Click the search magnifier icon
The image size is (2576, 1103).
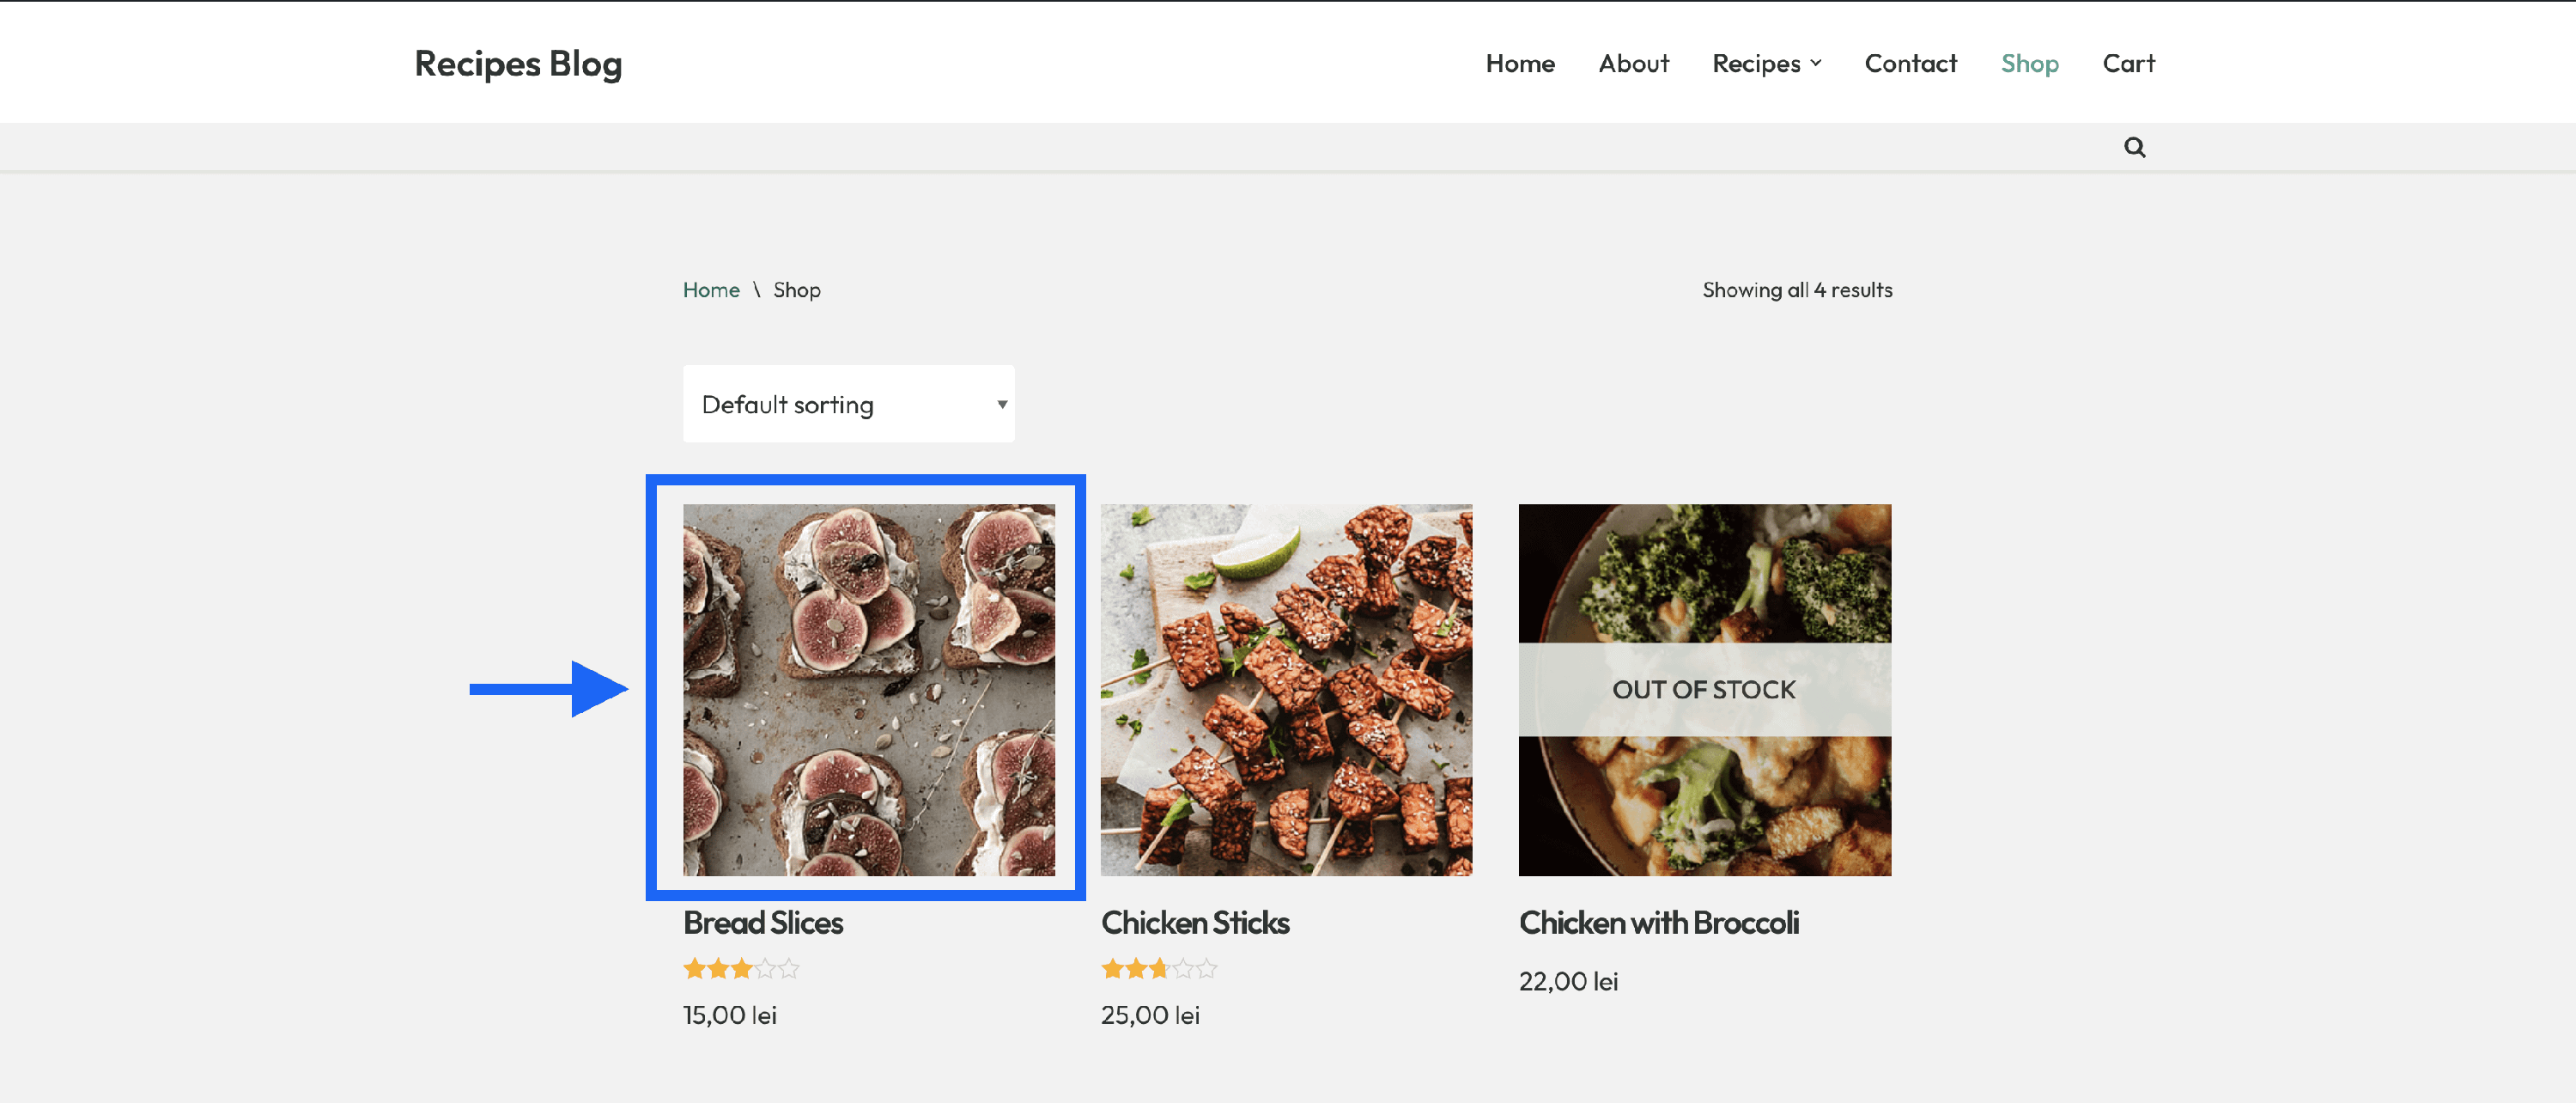click(2134, 148)
